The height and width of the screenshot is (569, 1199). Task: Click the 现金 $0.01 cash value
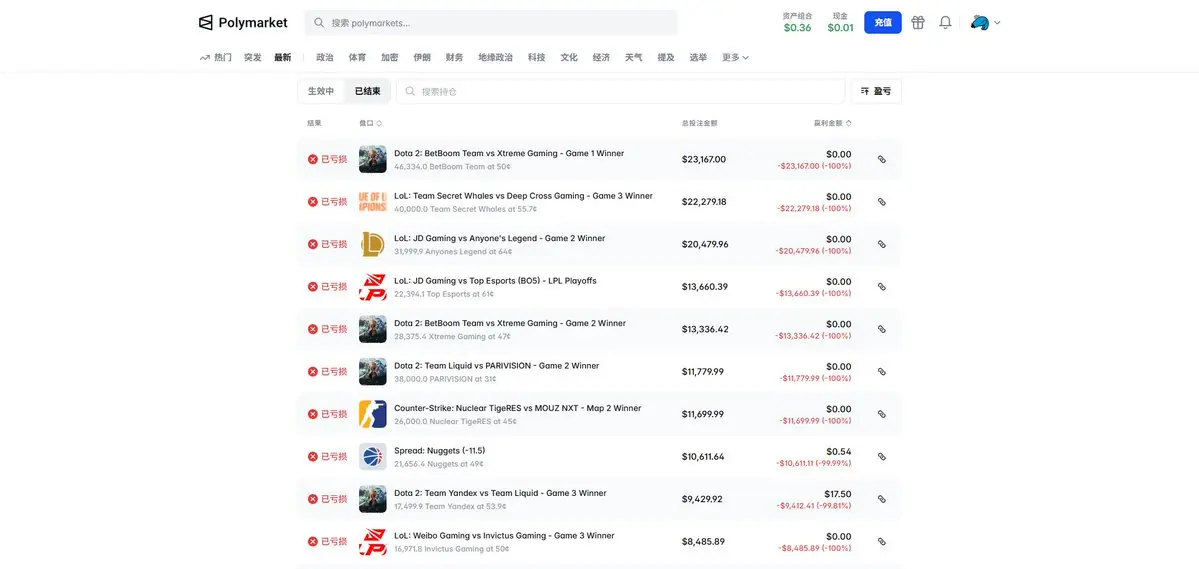(840, 21)
